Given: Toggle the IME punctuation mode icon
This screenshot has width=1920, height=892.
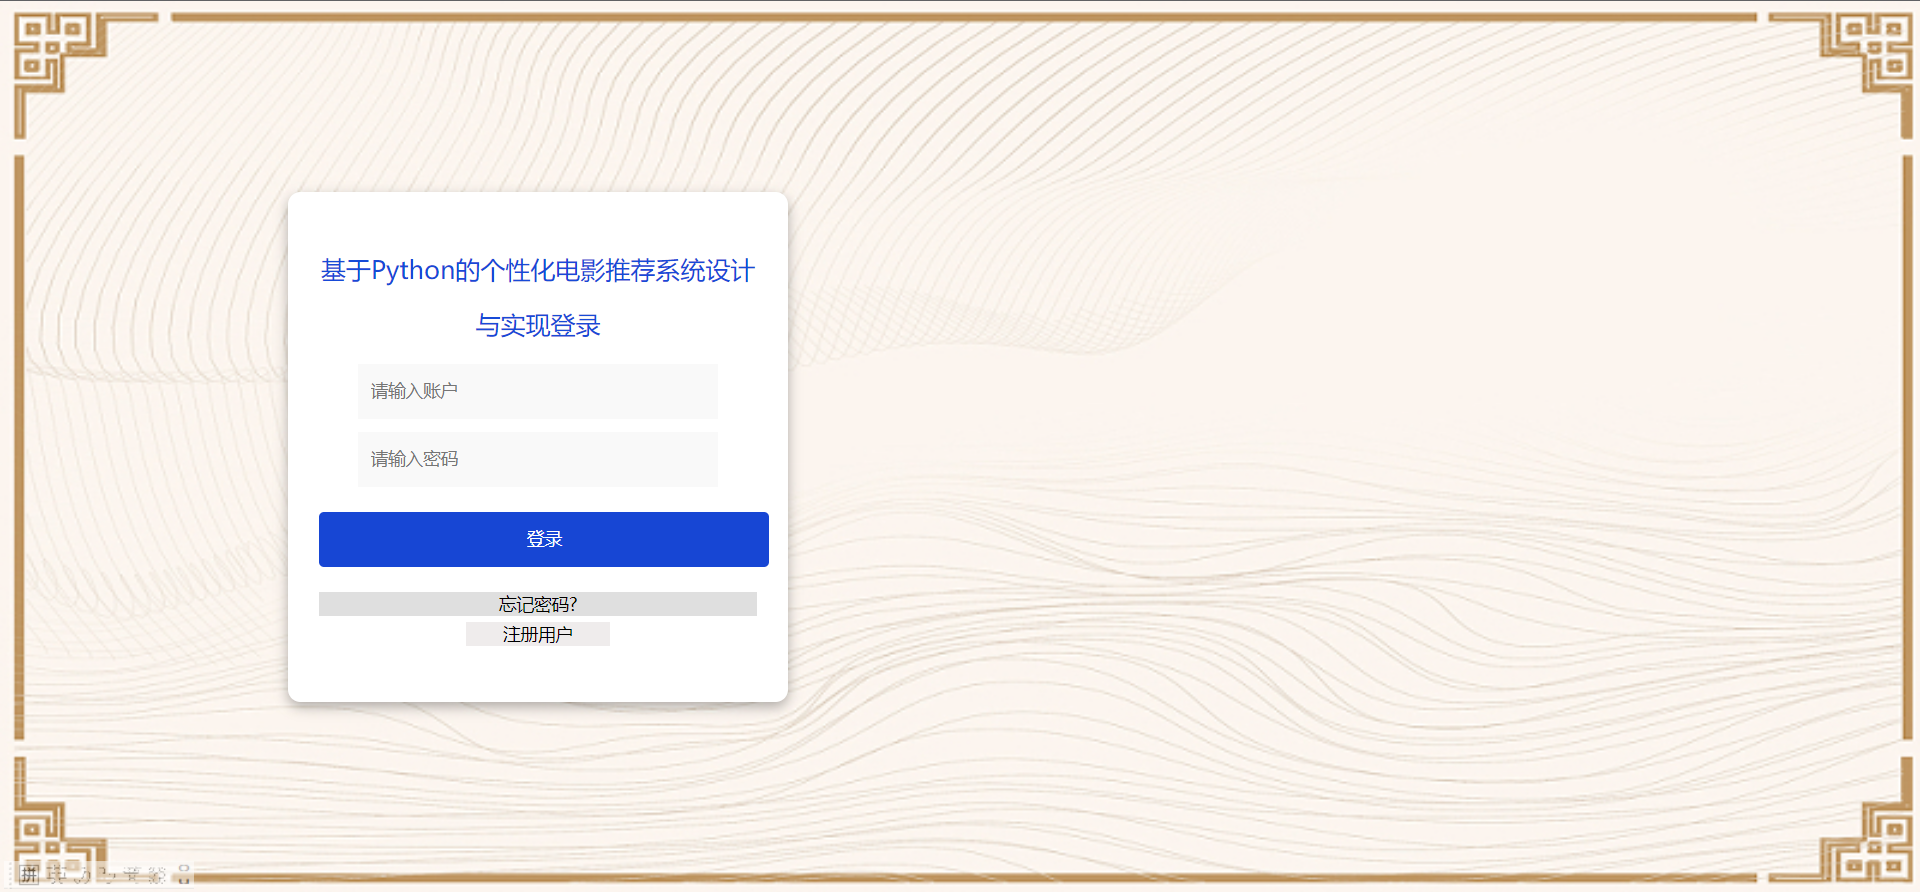Looking at the screenshot, I should (x=107, y=875).
